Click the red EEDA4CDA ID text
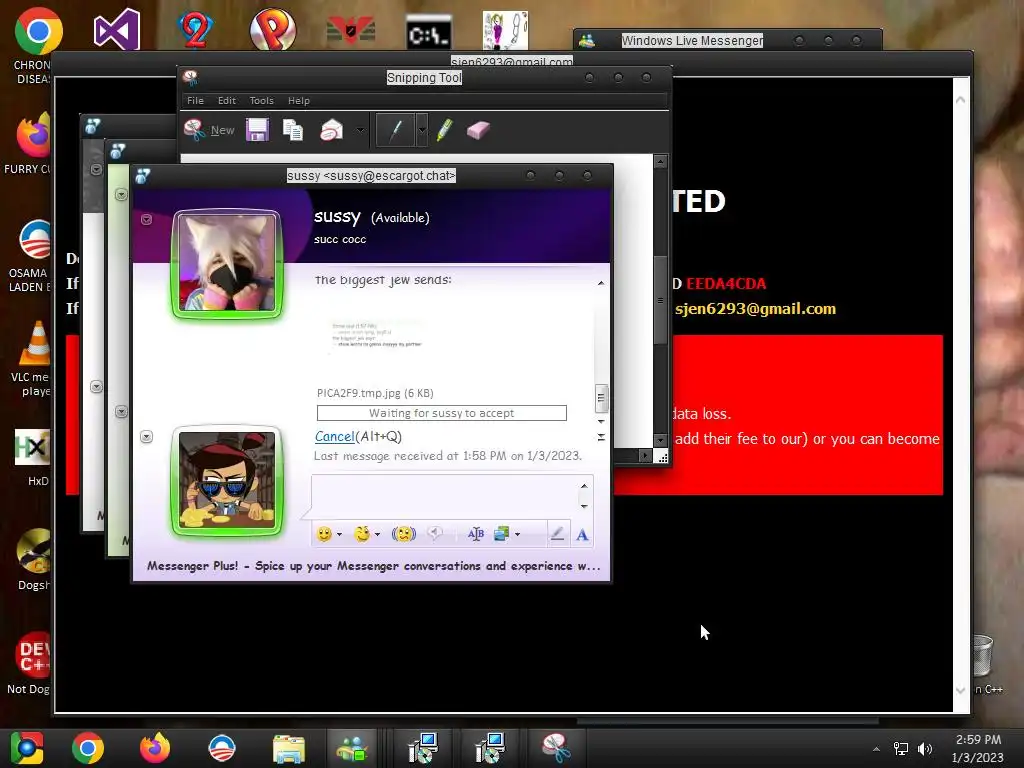This screenshot has height=768, width=1024. pos(726,283)
